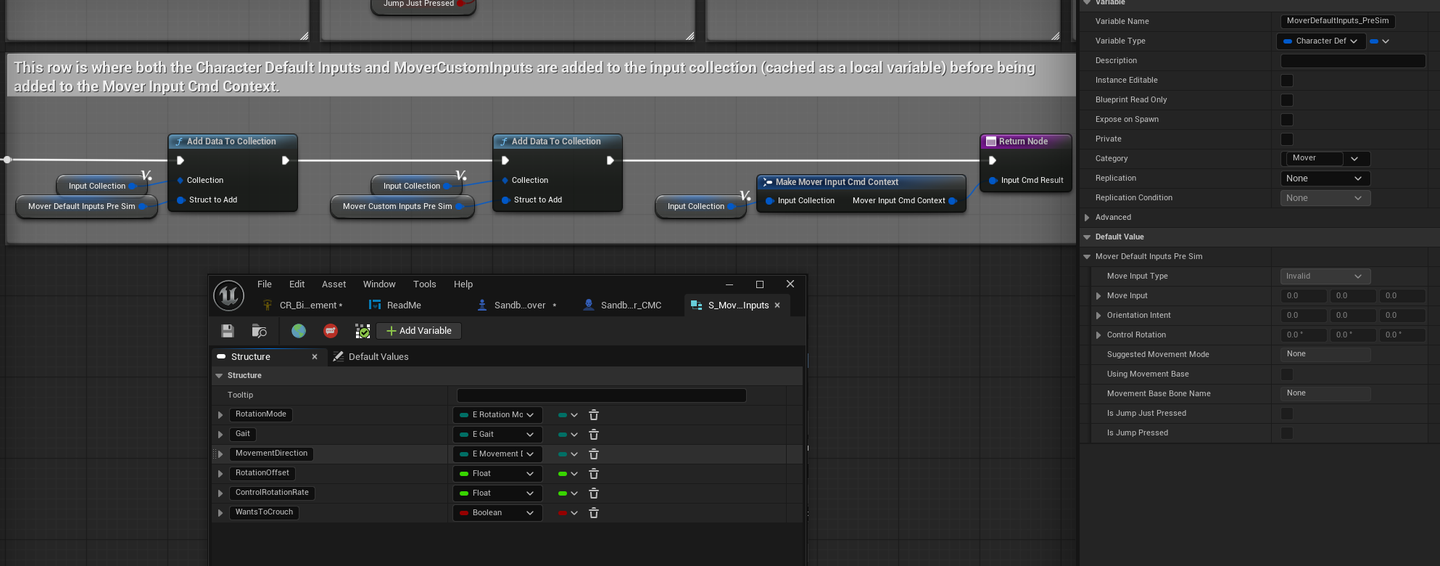The height and width of the screenshot is (566, 1440).
Task: Enable the Expose on Spawn checkbox
Action: 1287,119
